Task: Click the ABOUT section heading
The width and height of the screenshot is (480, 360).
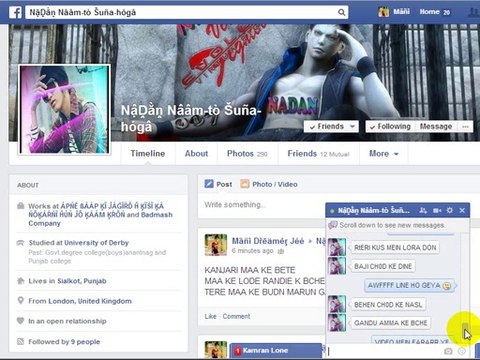Action: coord(28,185)
